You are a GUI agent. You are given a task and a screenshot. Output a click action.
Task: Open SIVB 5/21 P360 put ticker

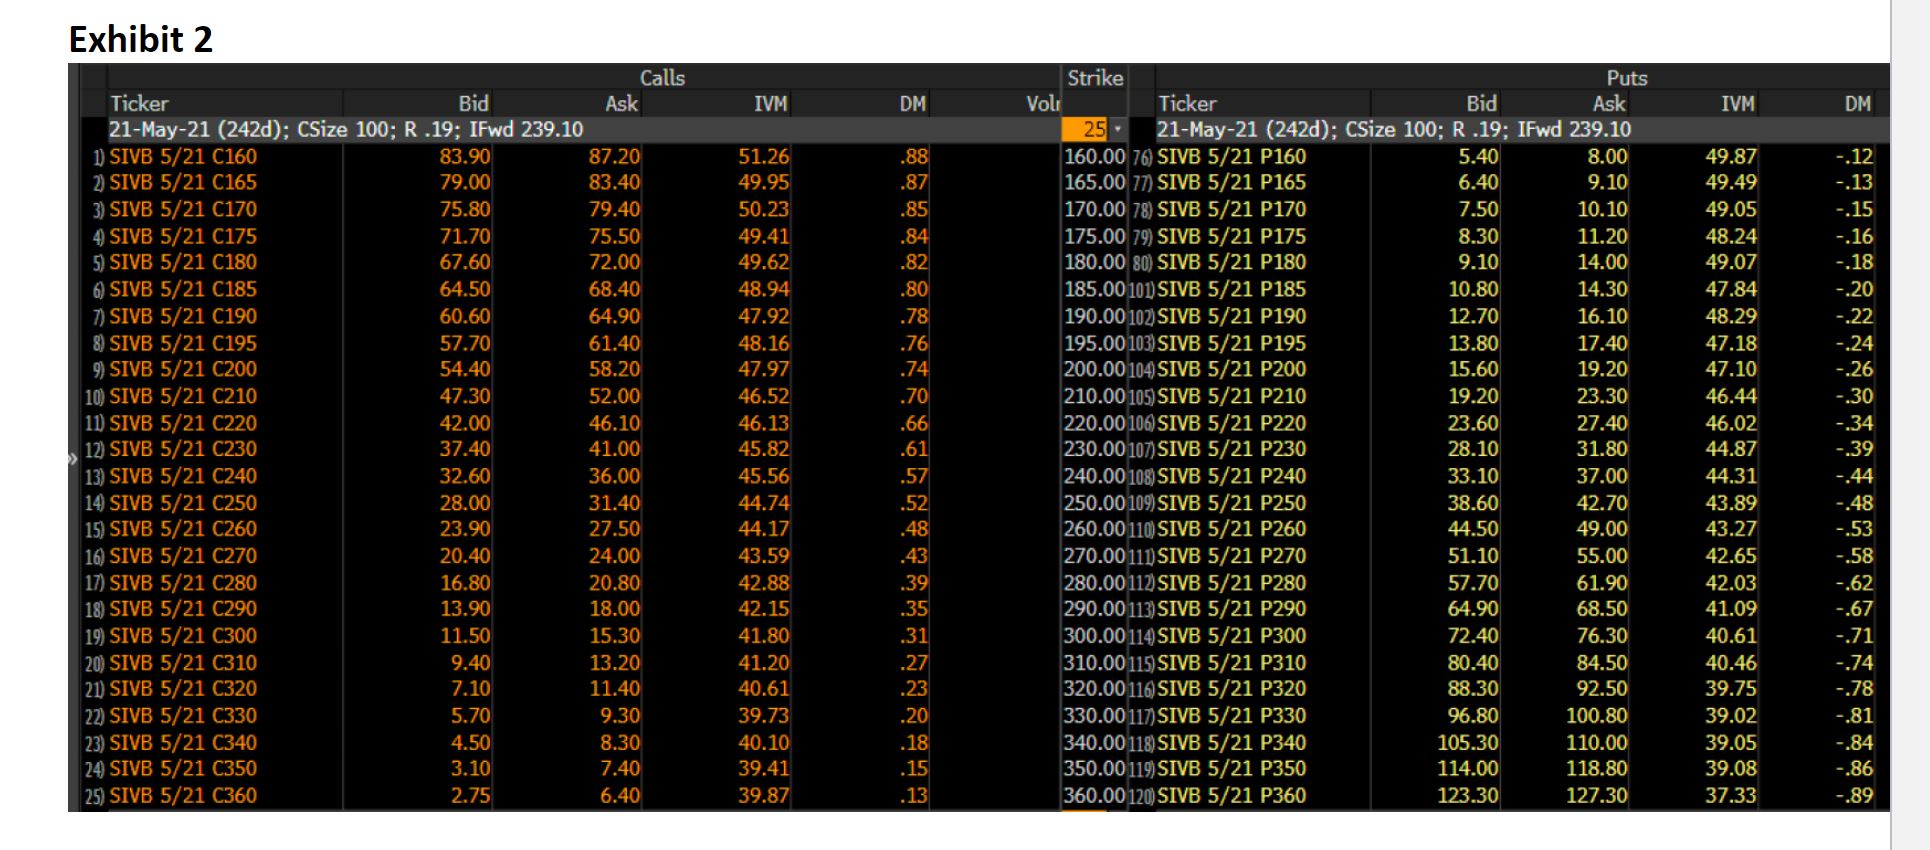[1231, 796]
